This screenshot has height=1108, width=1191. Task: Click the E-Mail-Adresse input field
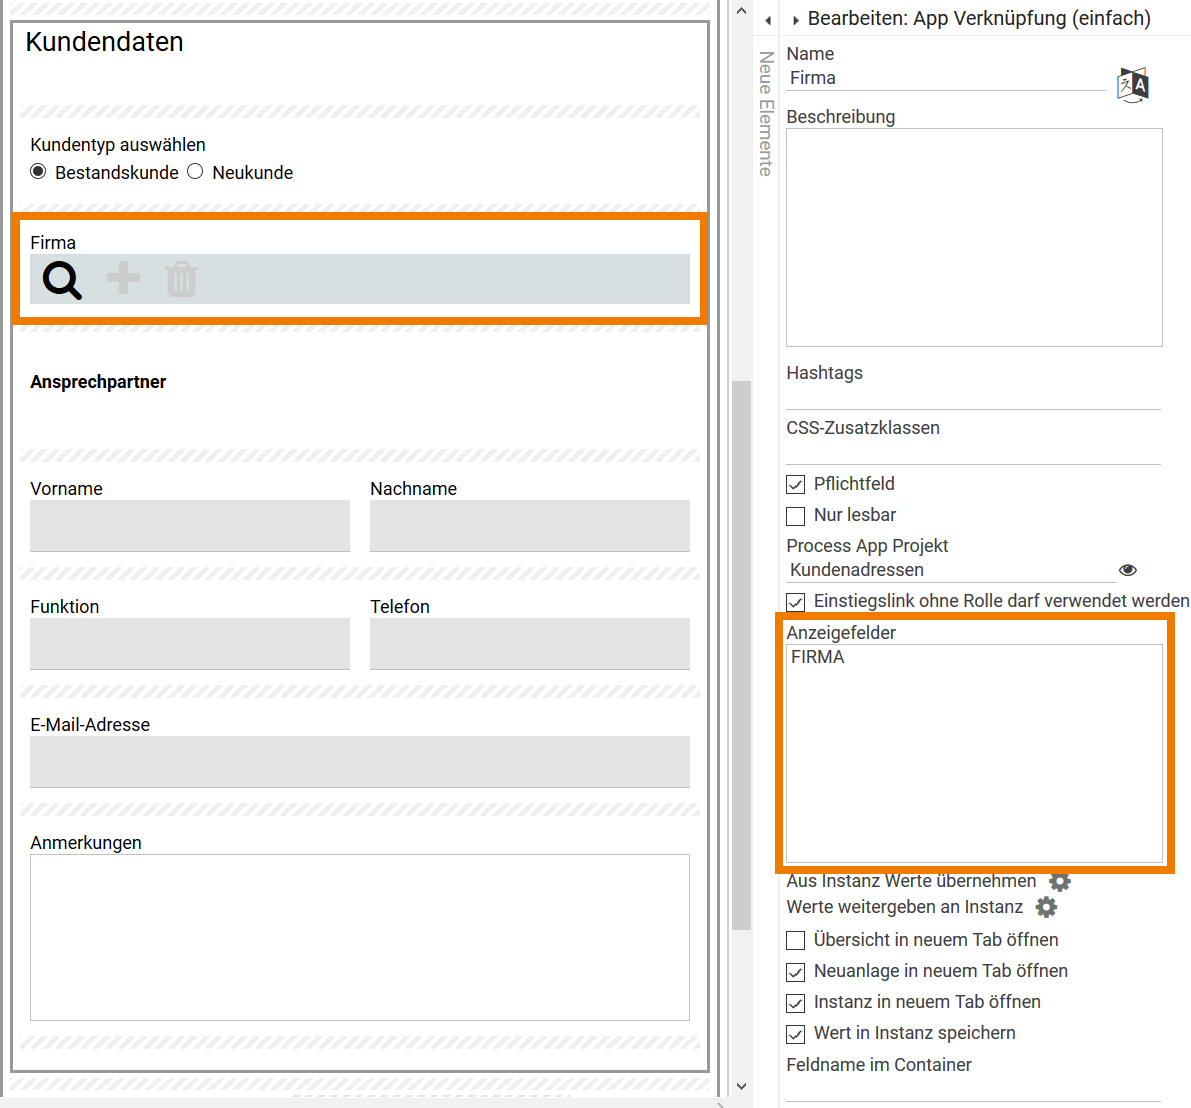[360, 762]
